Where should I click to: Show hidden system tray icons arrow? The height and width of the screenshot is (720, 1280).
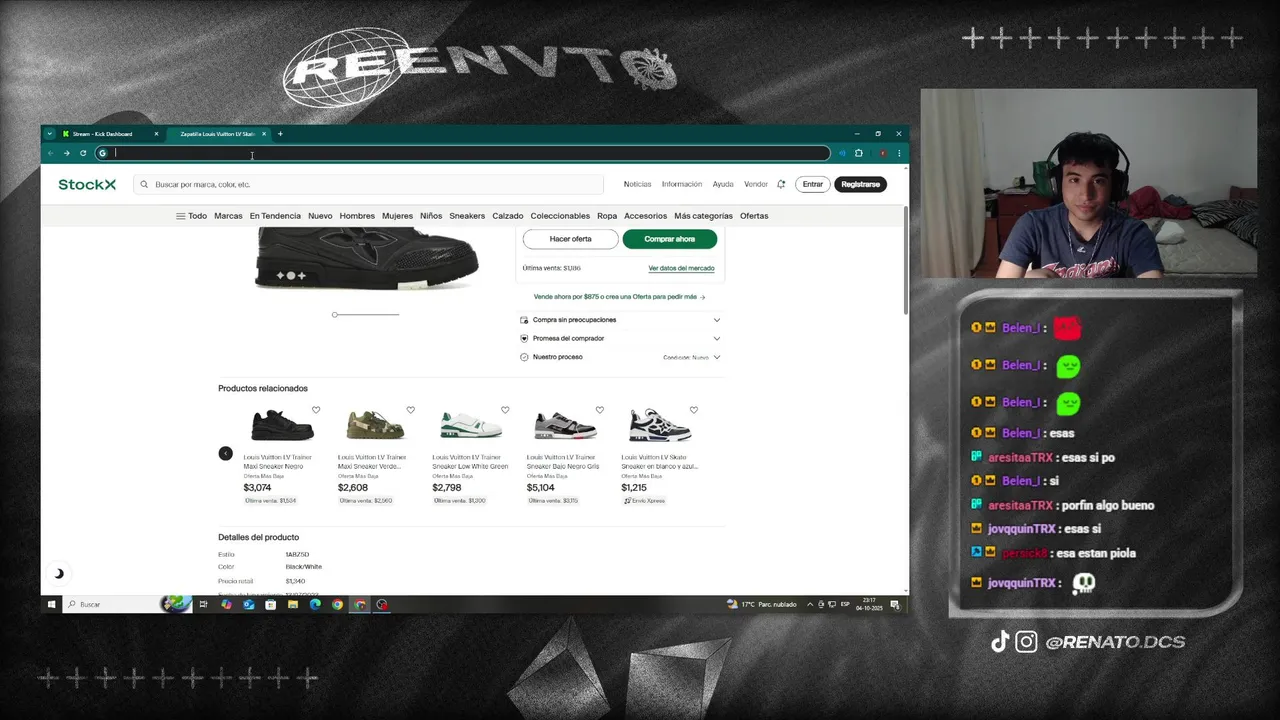pos(810,604)
